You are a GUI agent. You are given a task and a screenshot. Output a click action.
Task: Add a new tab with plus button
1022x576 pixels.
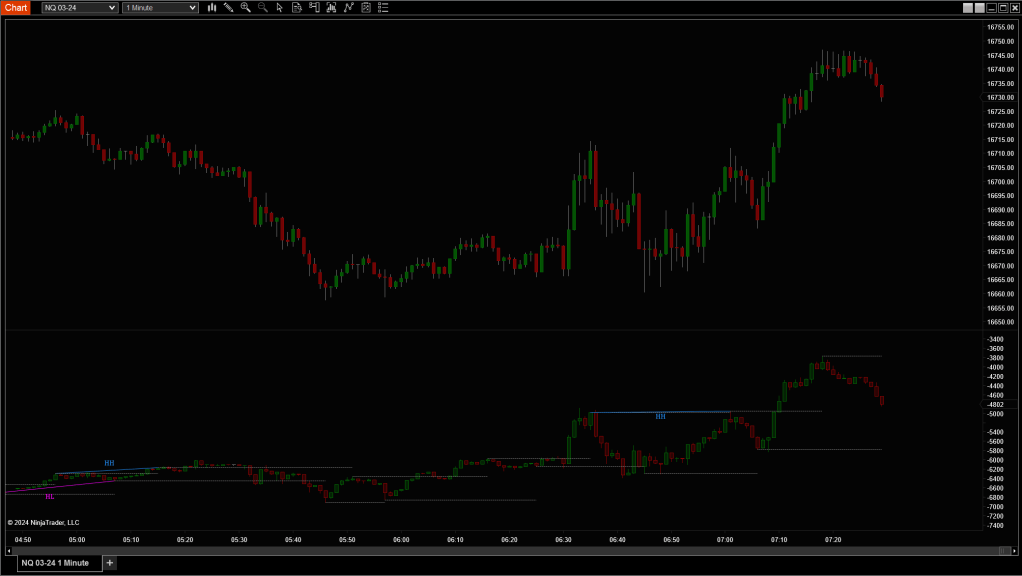click(x=110, y=563)
